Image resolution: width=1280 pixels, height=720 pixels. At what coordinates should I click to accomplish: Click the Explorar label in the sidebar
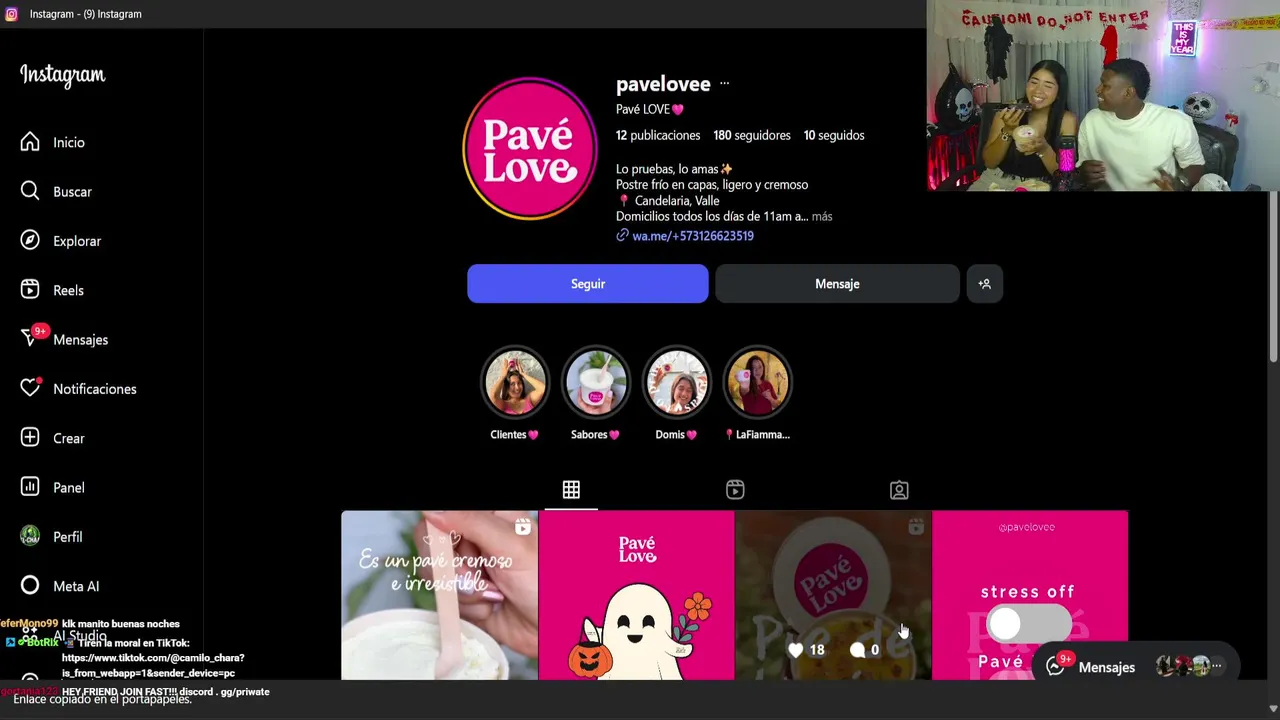[x=77, y=241]
